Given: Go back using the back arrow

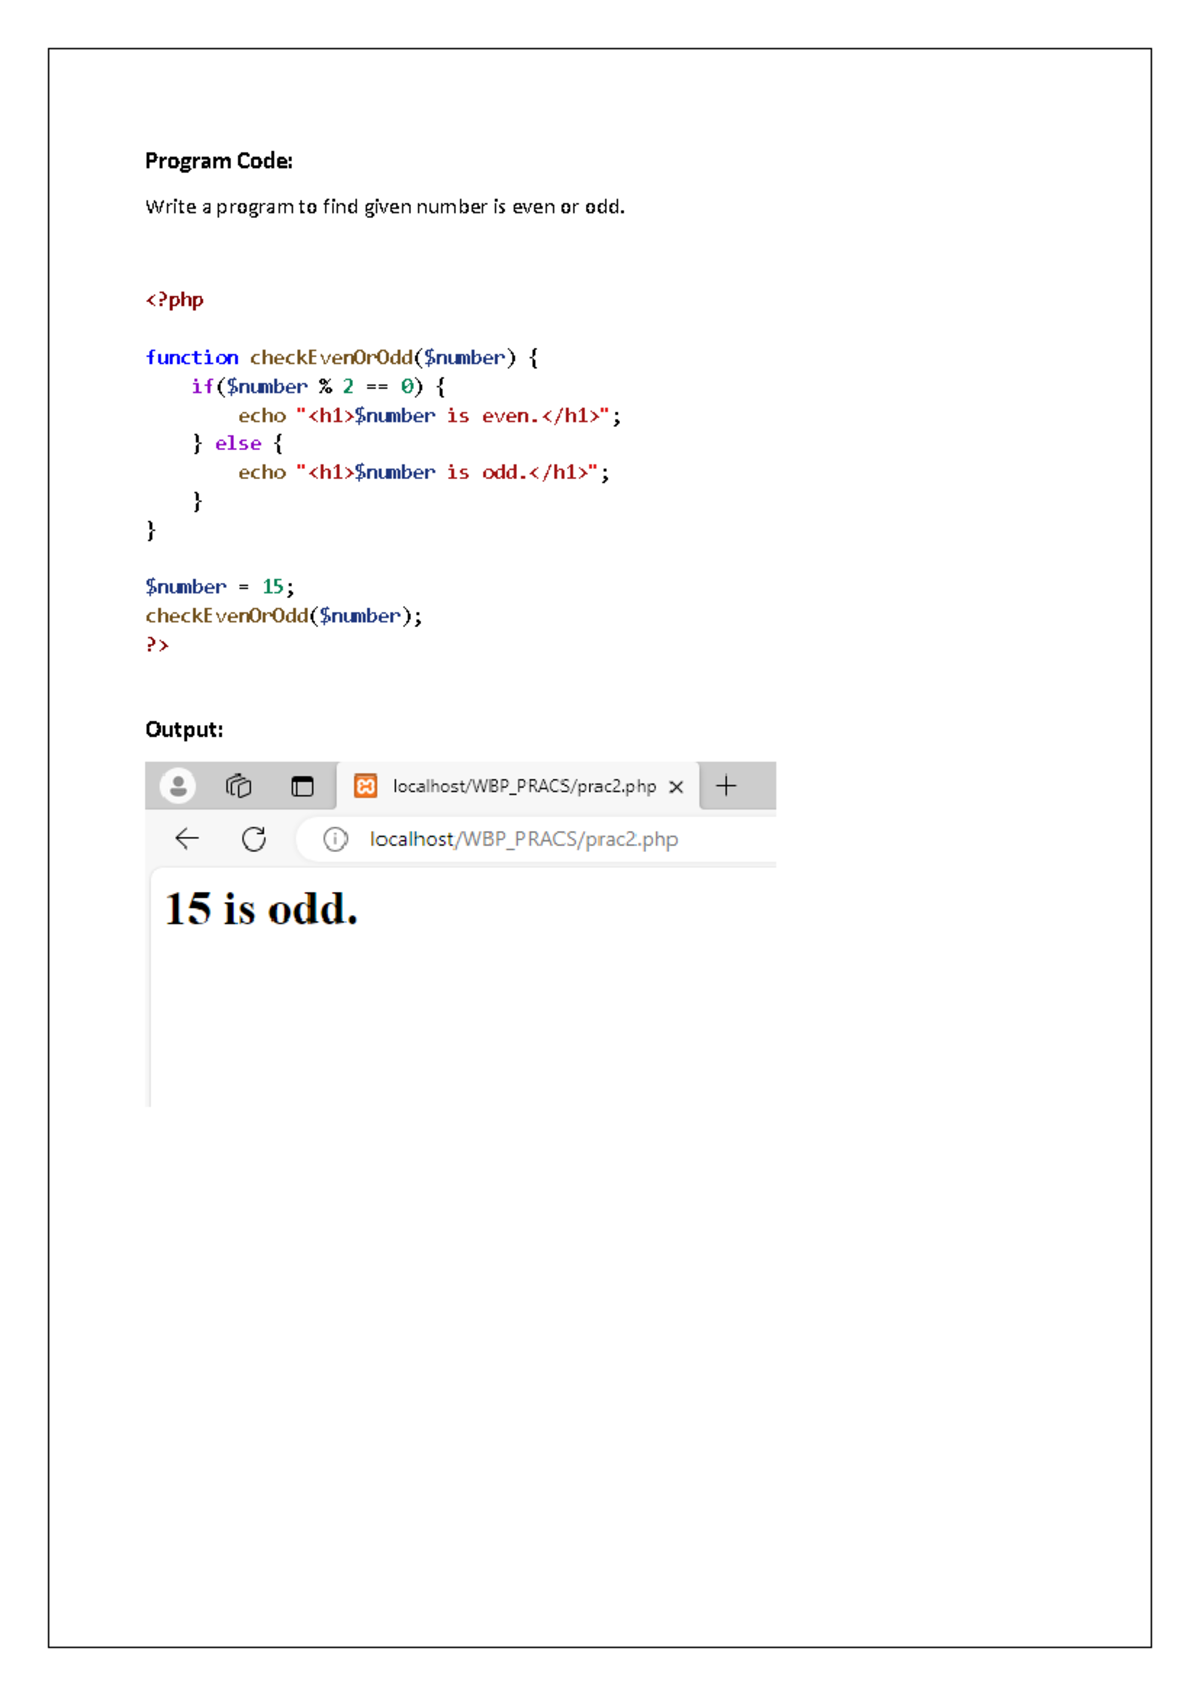Looking at the screenshot, I should click(187, 839).
